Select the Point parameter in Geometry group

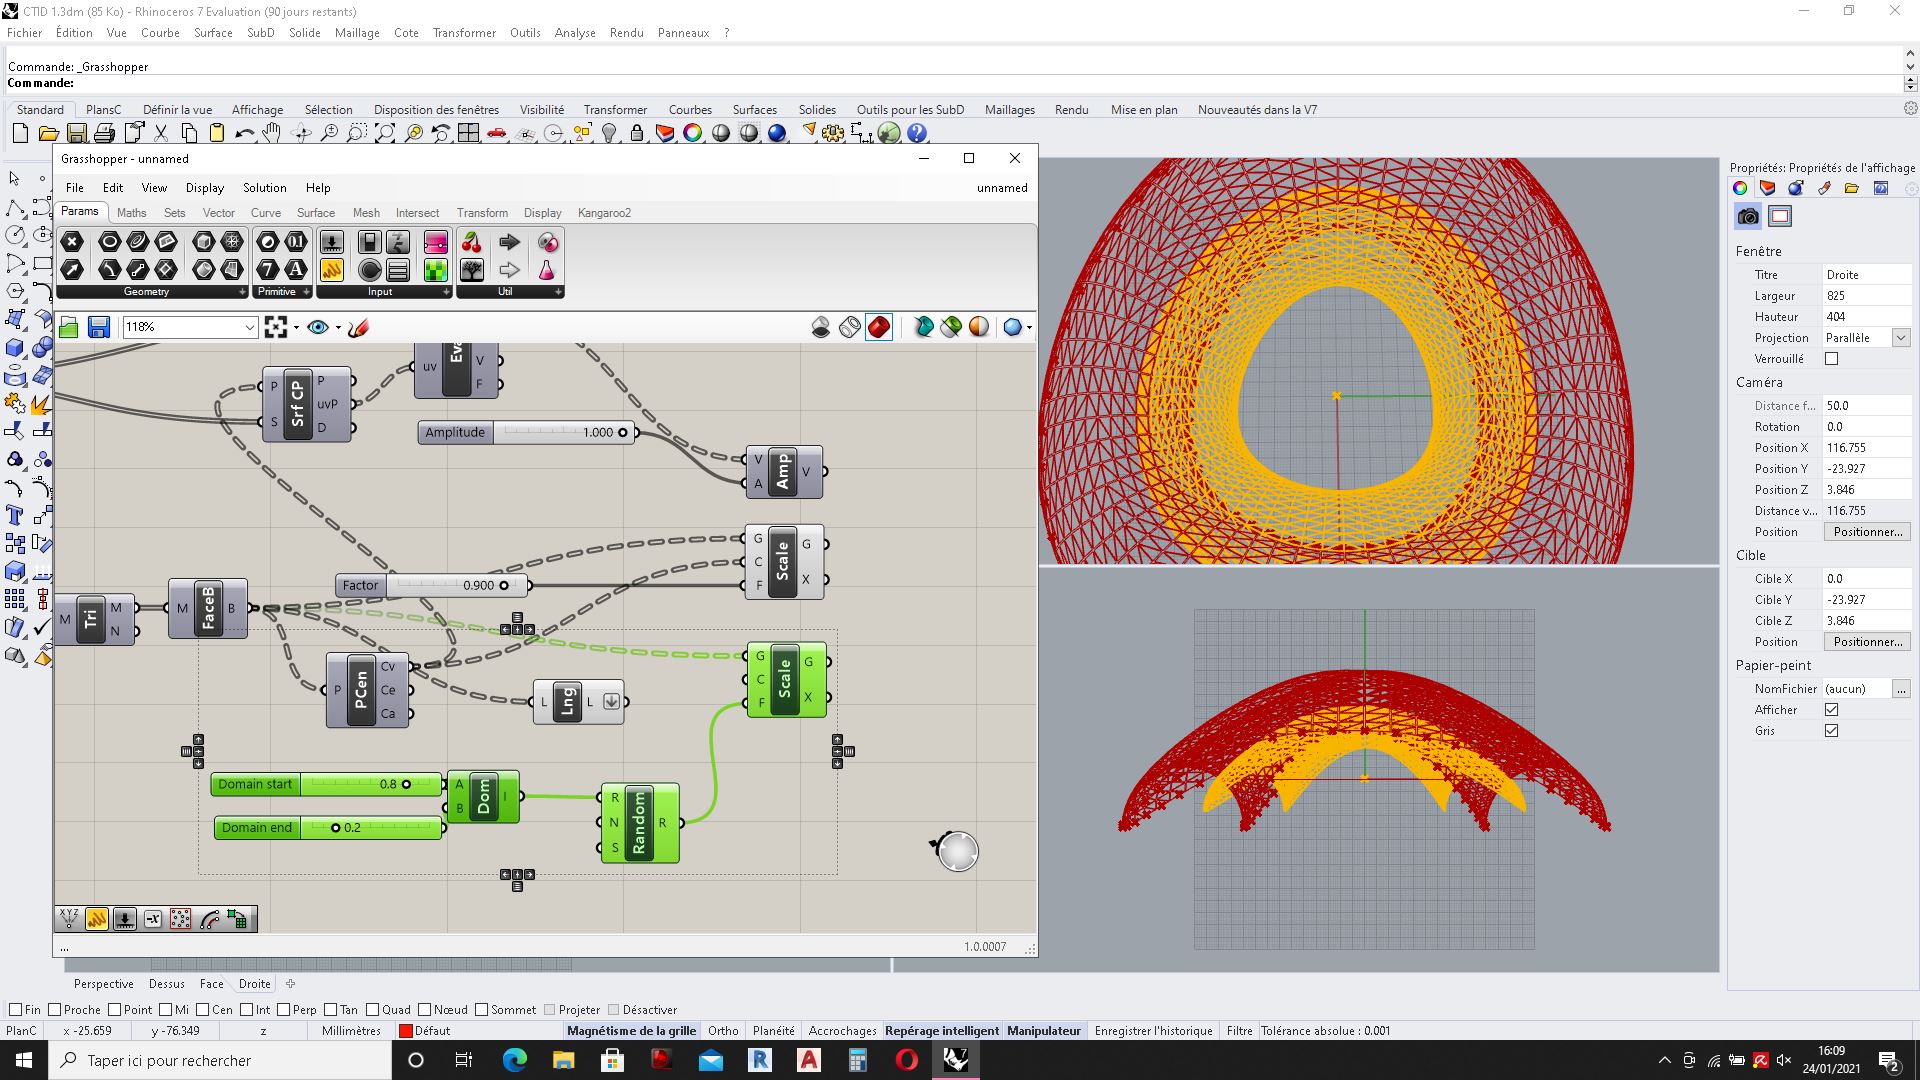pyautogui.click(x=72, y=242)
